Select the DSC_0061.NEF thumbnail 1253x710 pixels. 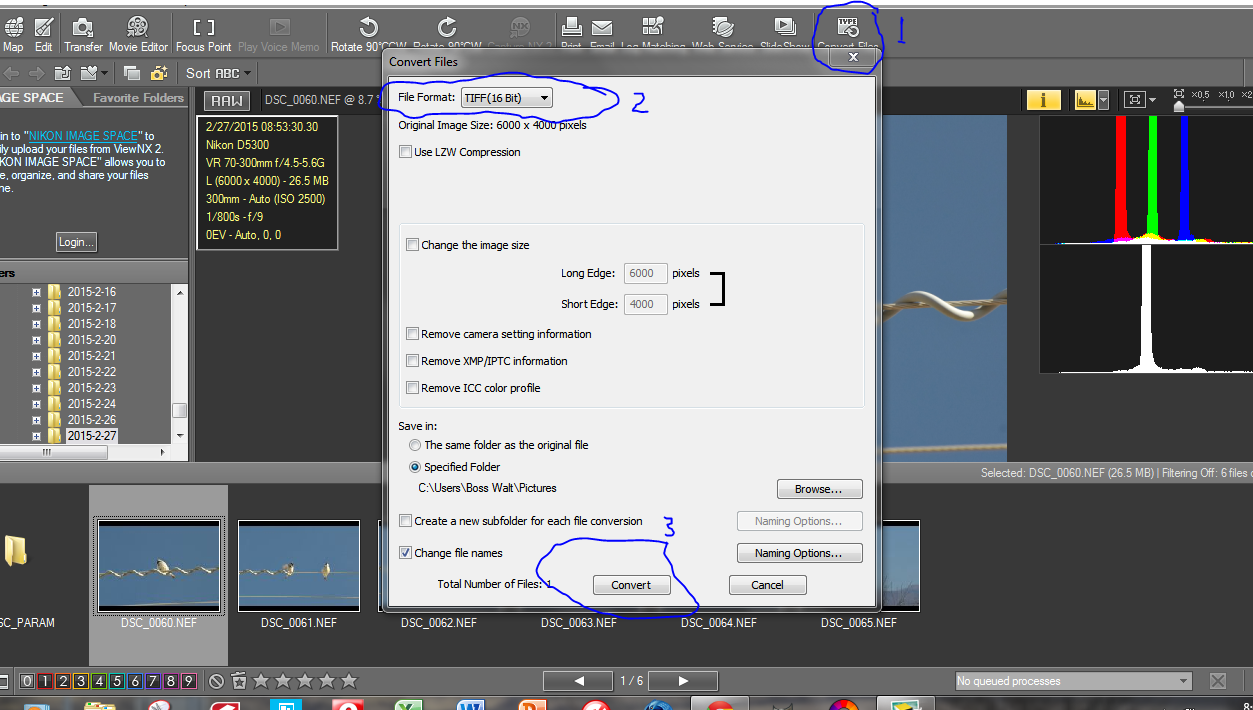pyautogui.click(x=299, y=565)
